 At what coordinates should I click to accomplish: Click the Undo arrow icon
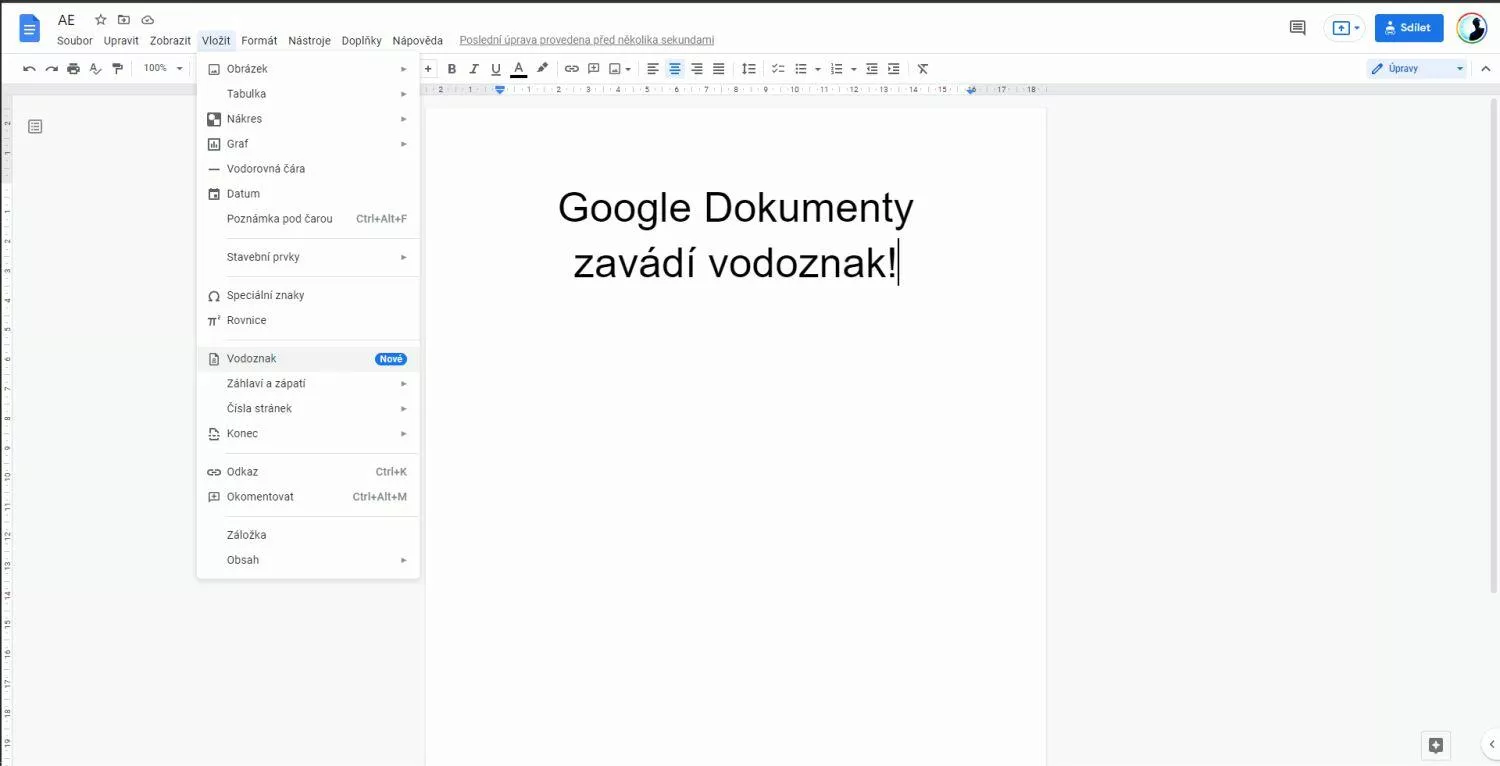[29, 69]
